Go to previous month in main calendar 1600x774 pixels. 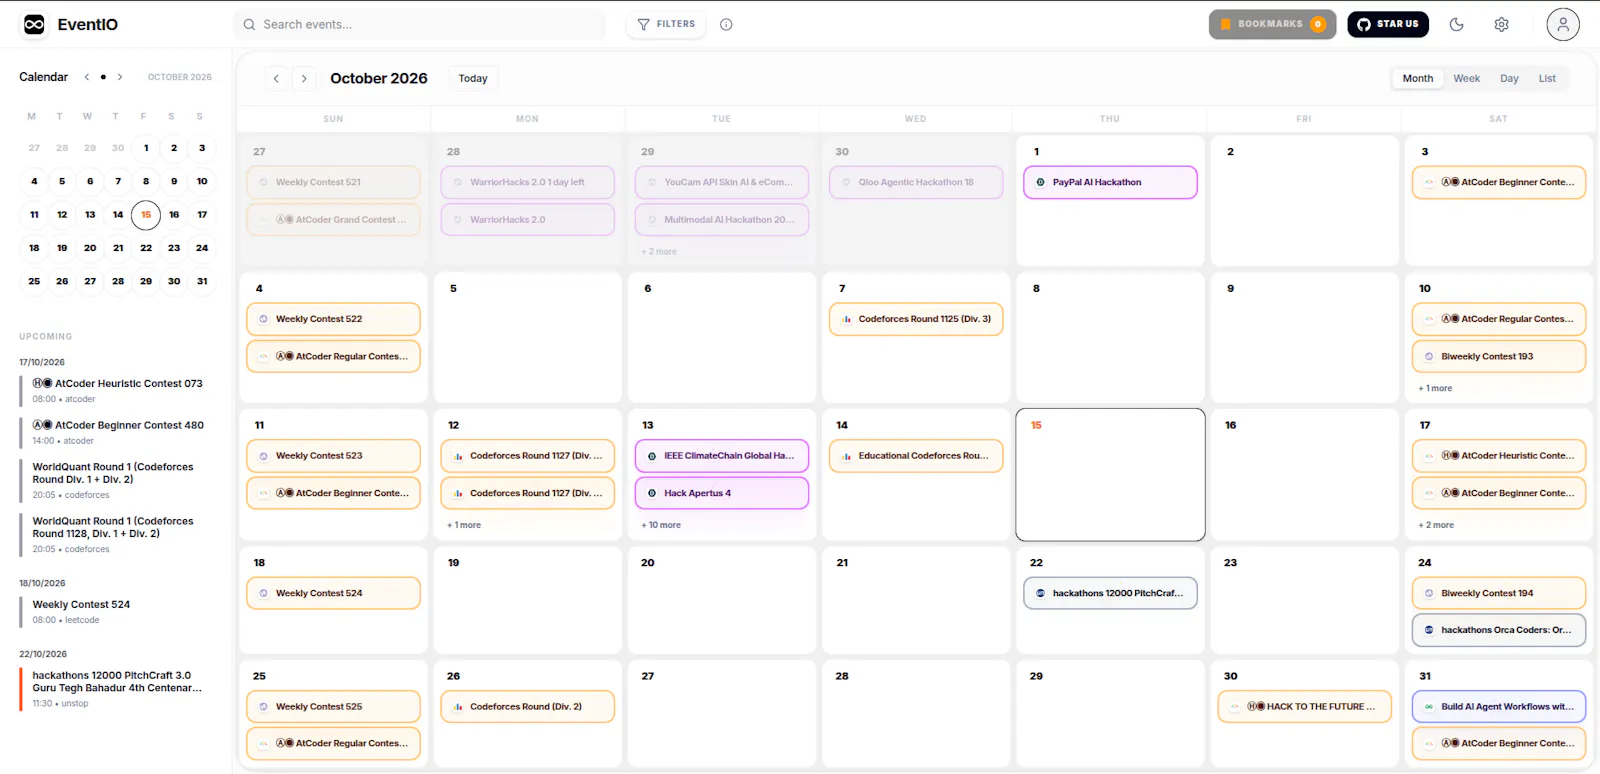coord(276,78)
